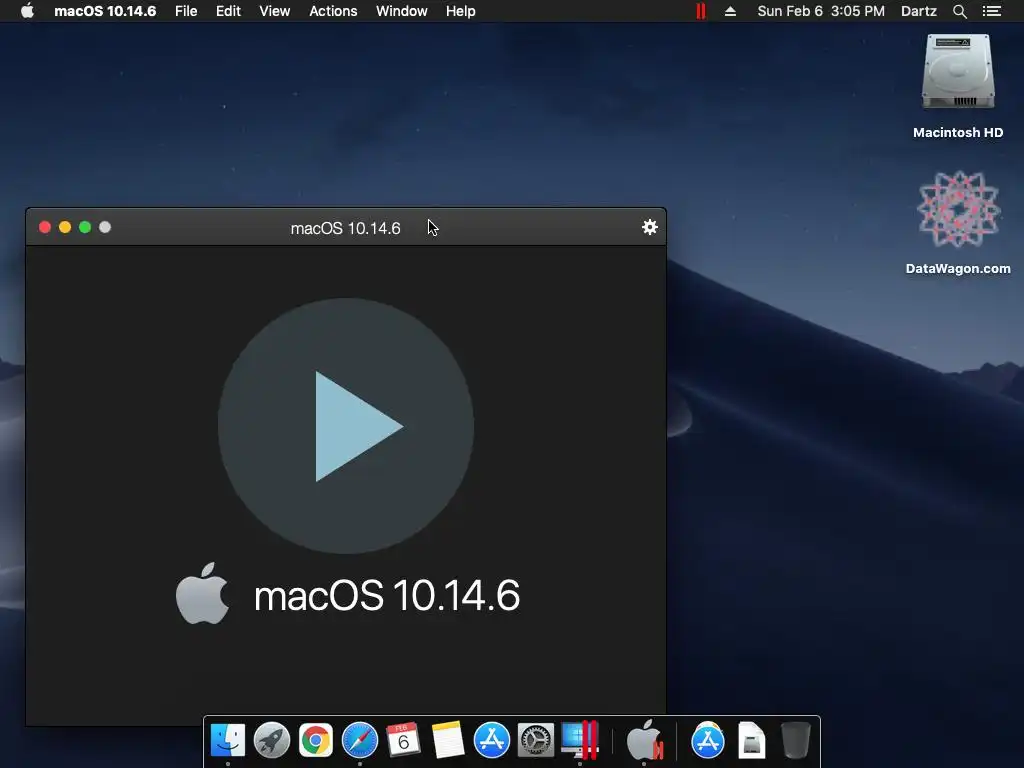Viewport: 1024px width, 768px height.
Task: Open the View menu
Action: 274,11
